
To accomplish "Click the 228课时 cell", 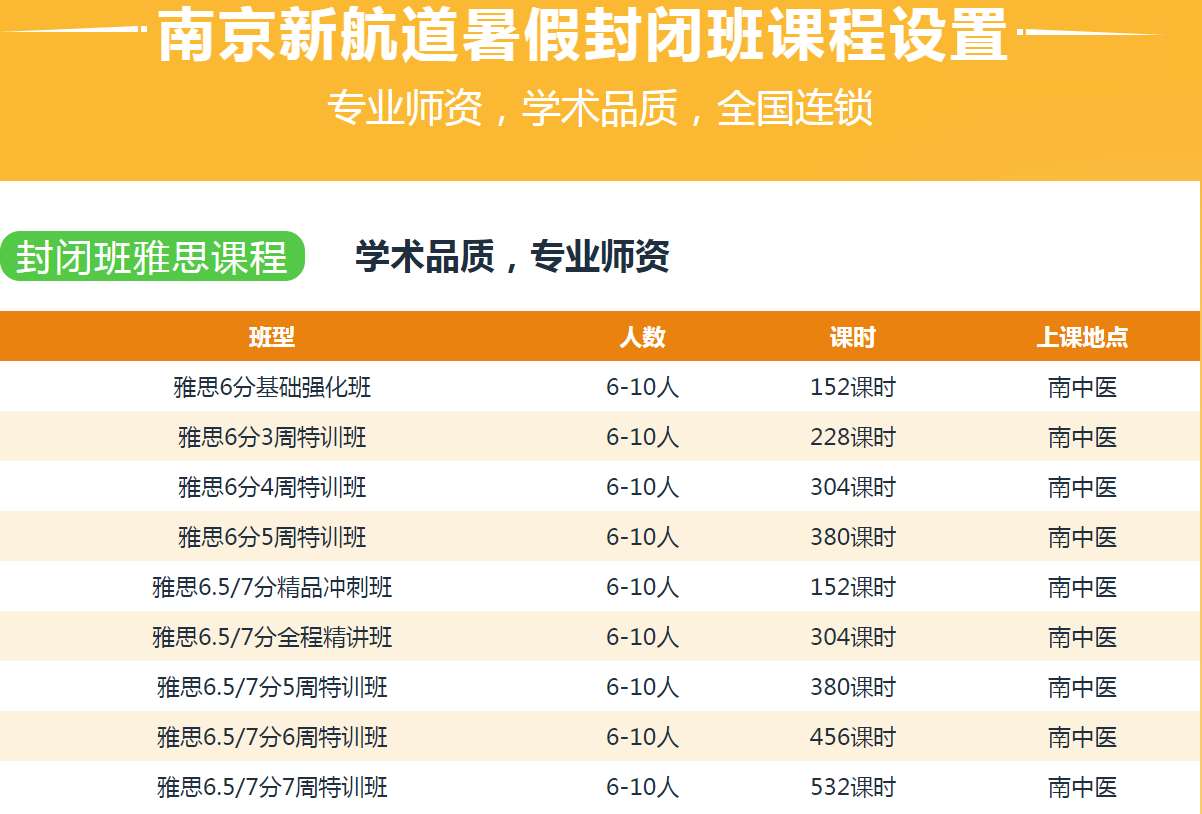I will 853,437.
